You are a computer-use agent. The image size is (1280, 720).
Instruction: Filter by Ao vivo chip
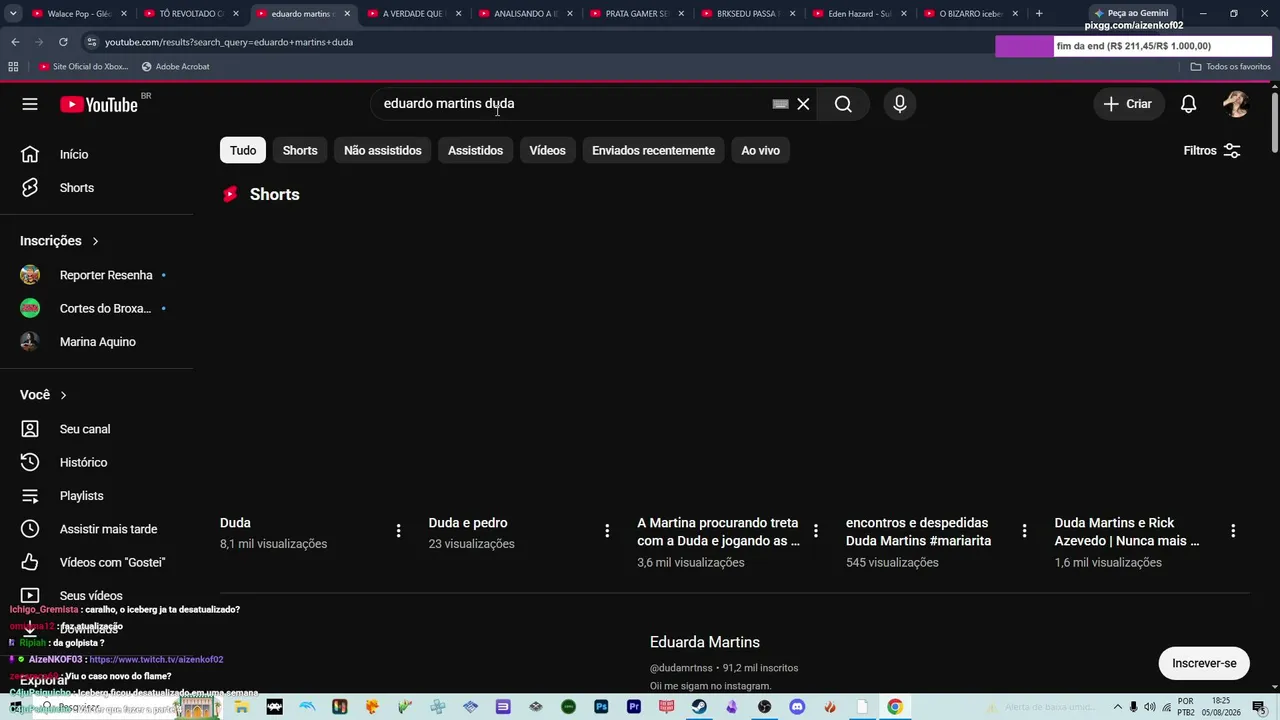click(x=760, y=150)
